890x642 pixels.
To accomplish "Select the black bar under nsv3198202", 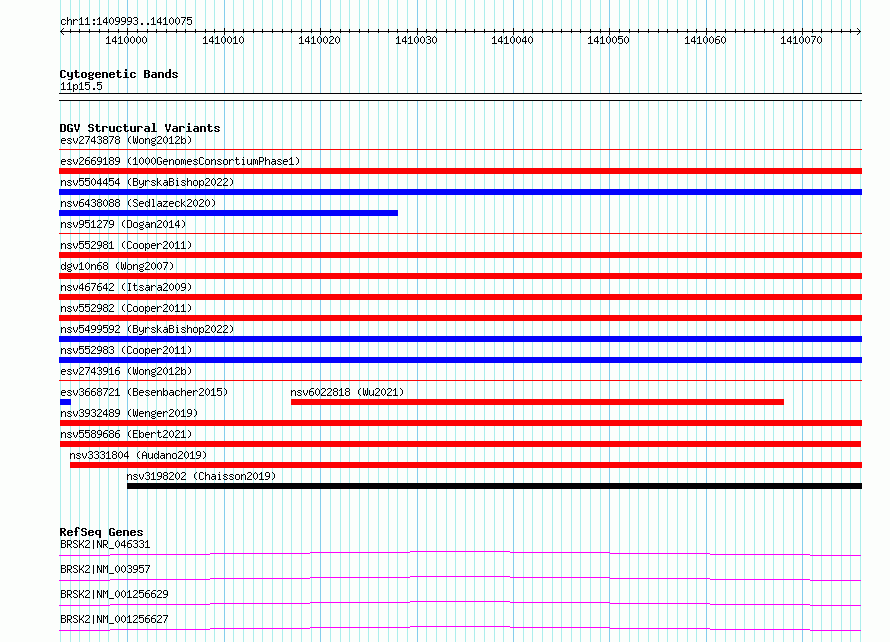I will [x=494, y=486].
